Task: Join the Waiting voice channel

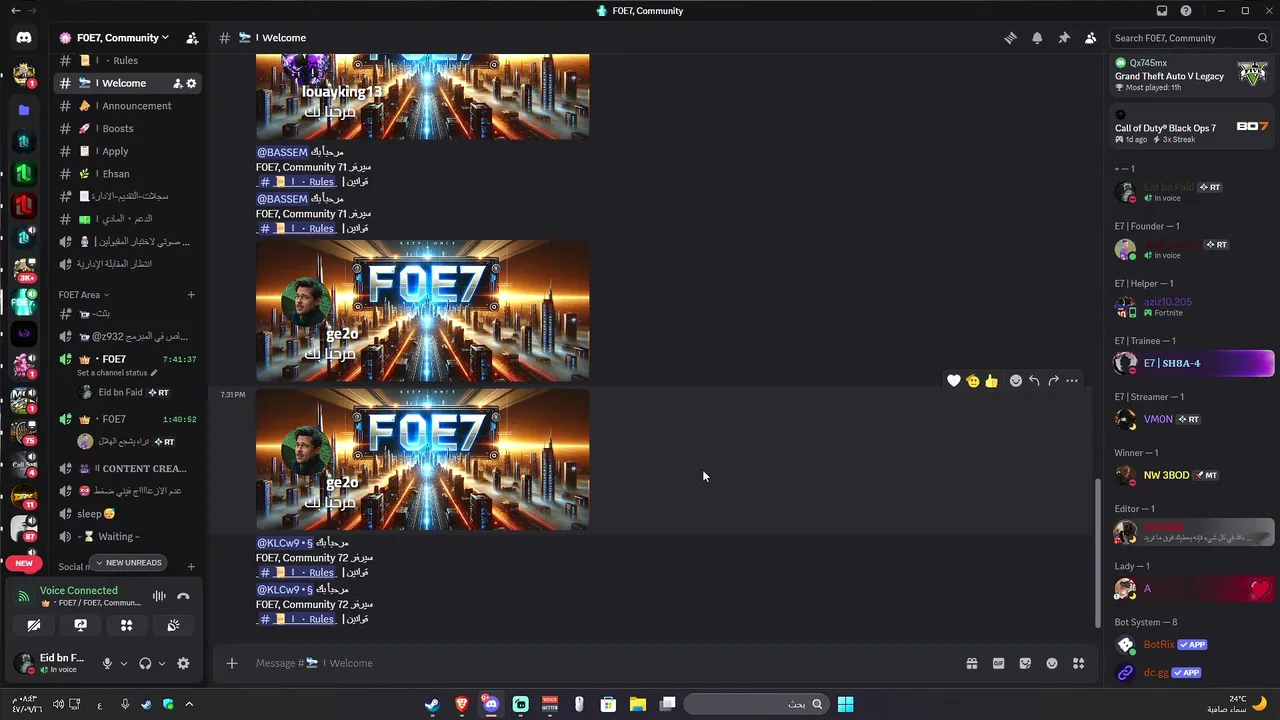Action: pos(128,537)
